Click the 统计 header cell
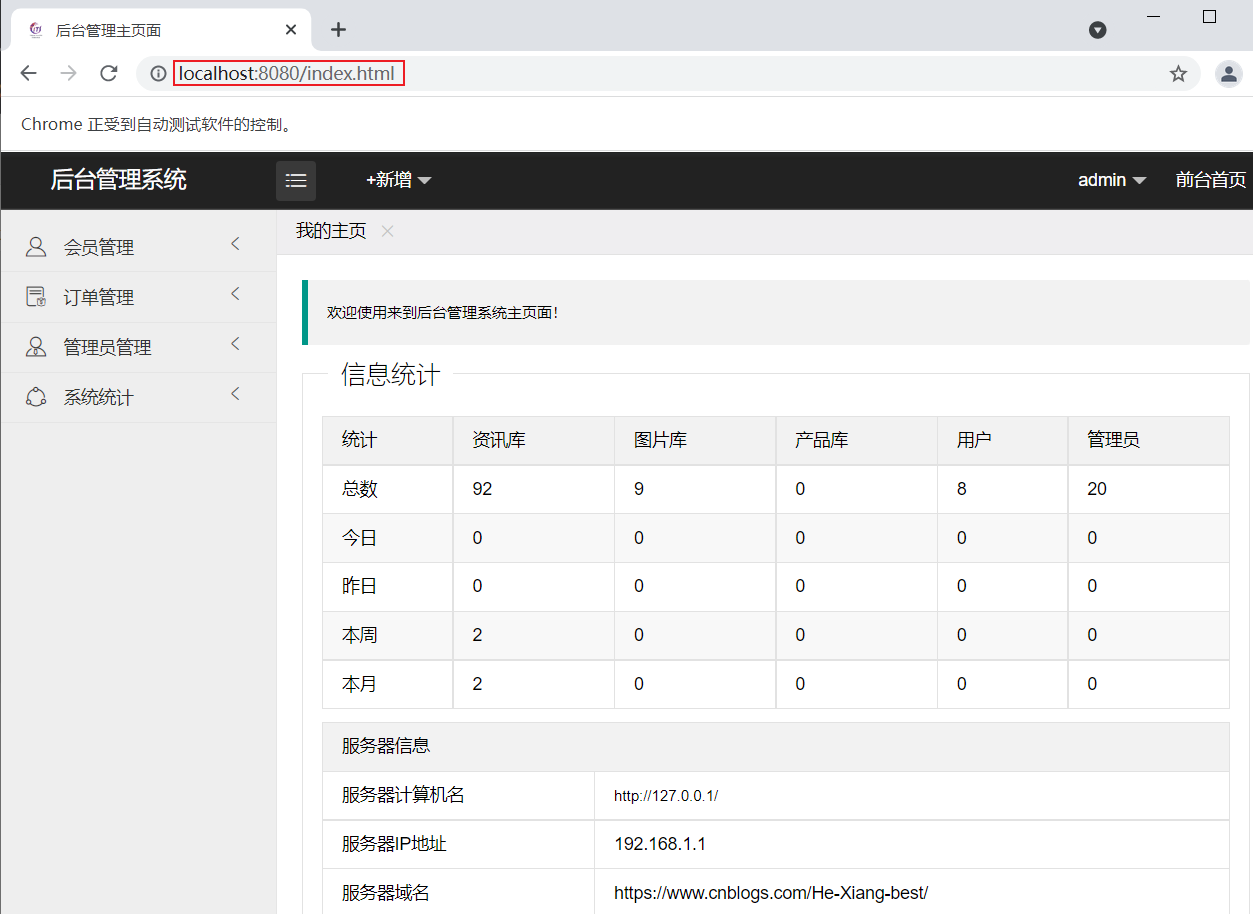Viewport: 1253px width, 914px height. pos(360,440)
